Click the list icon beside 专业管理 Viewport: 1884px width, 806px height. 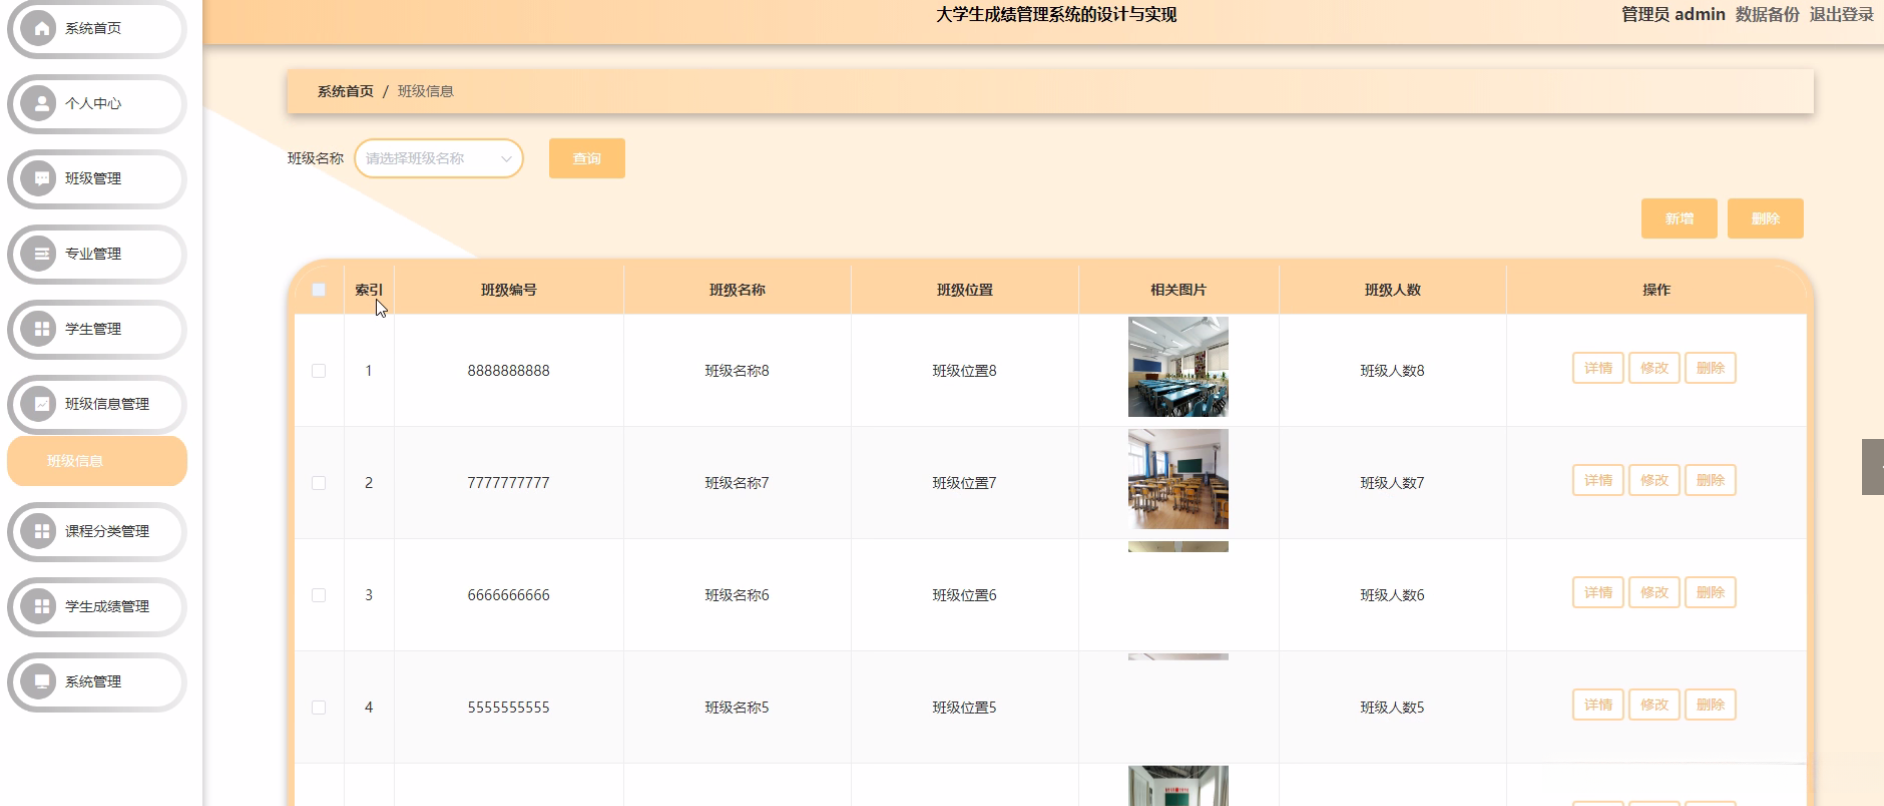[40, 254]
